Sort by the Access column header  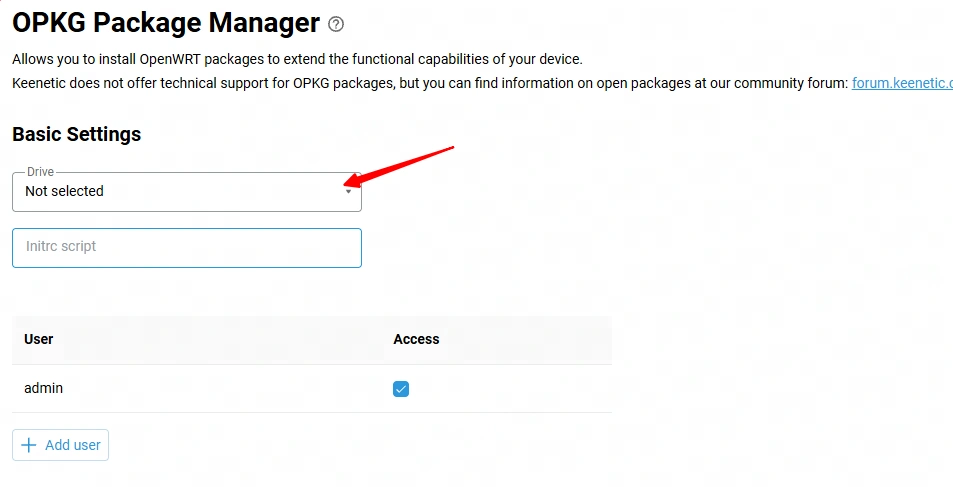pos(416,339)
